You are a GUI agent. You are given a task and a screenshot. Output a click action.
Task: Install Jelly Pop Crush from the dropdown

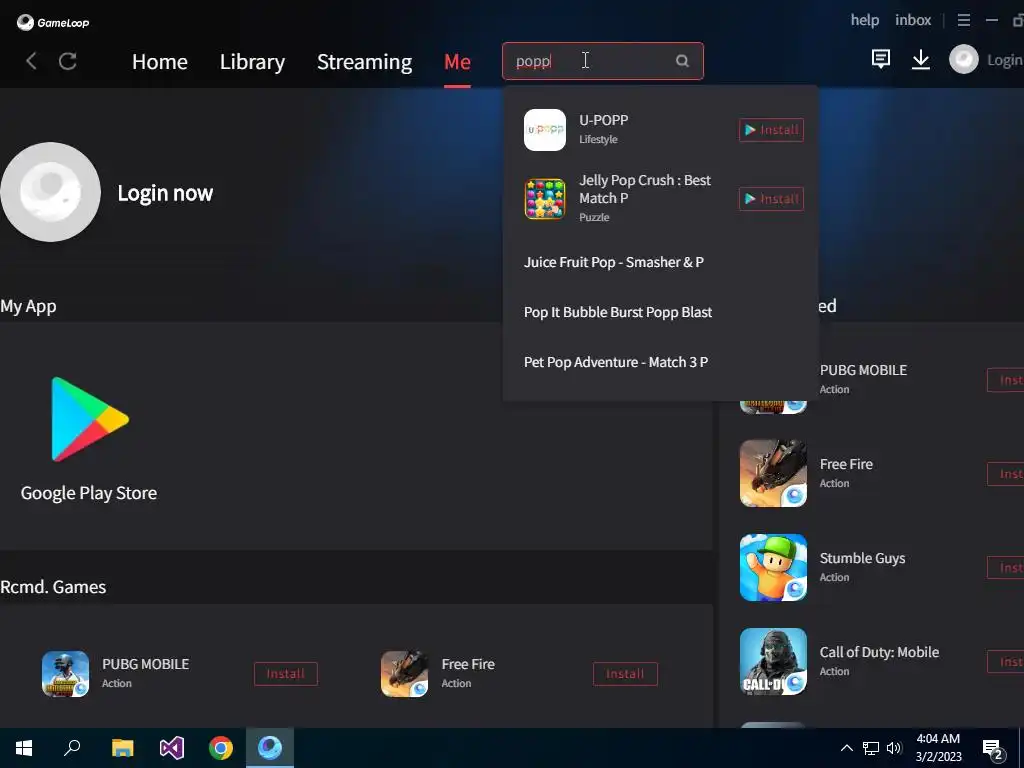click(771, 199)
